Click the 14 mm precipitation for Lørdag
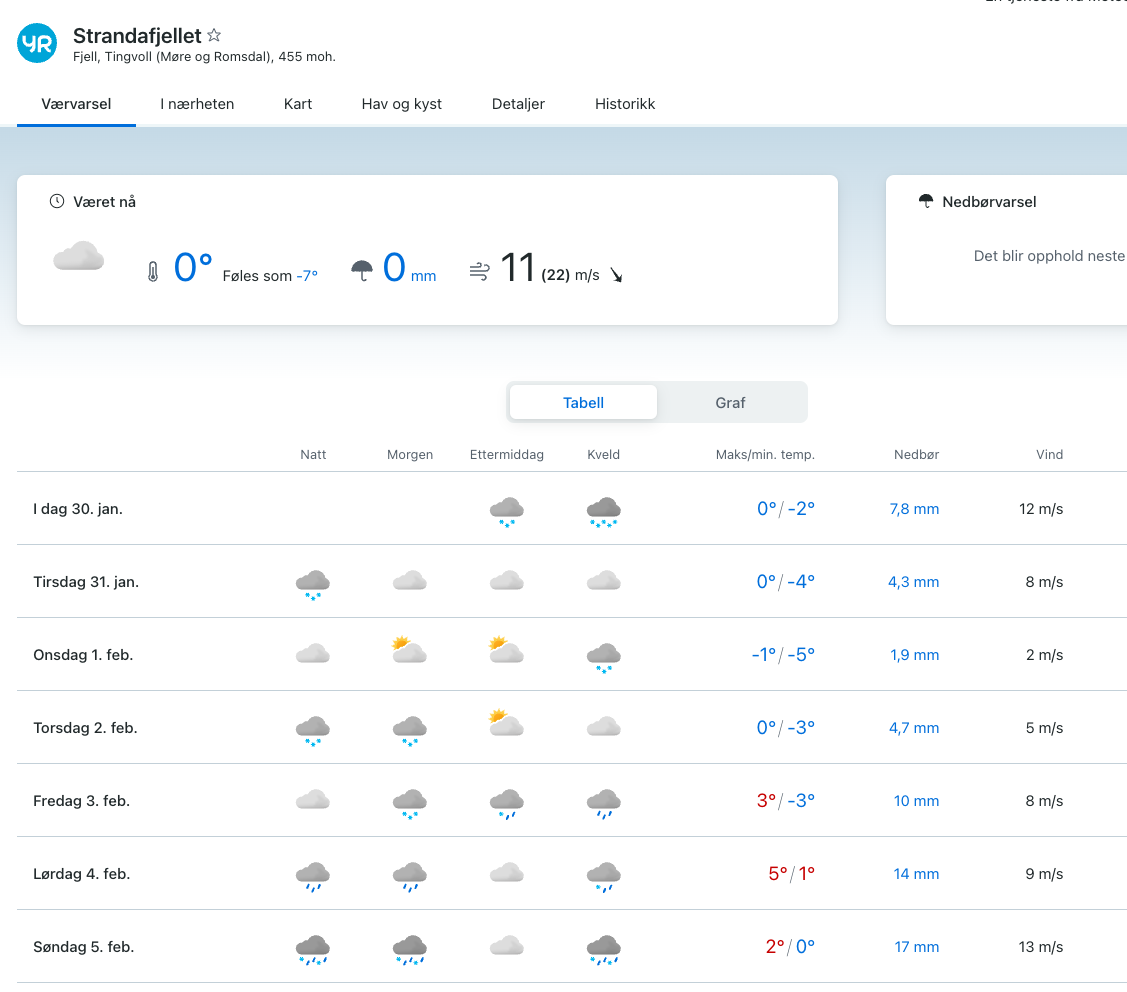1127x992 pixels. [x=916, y=874]
